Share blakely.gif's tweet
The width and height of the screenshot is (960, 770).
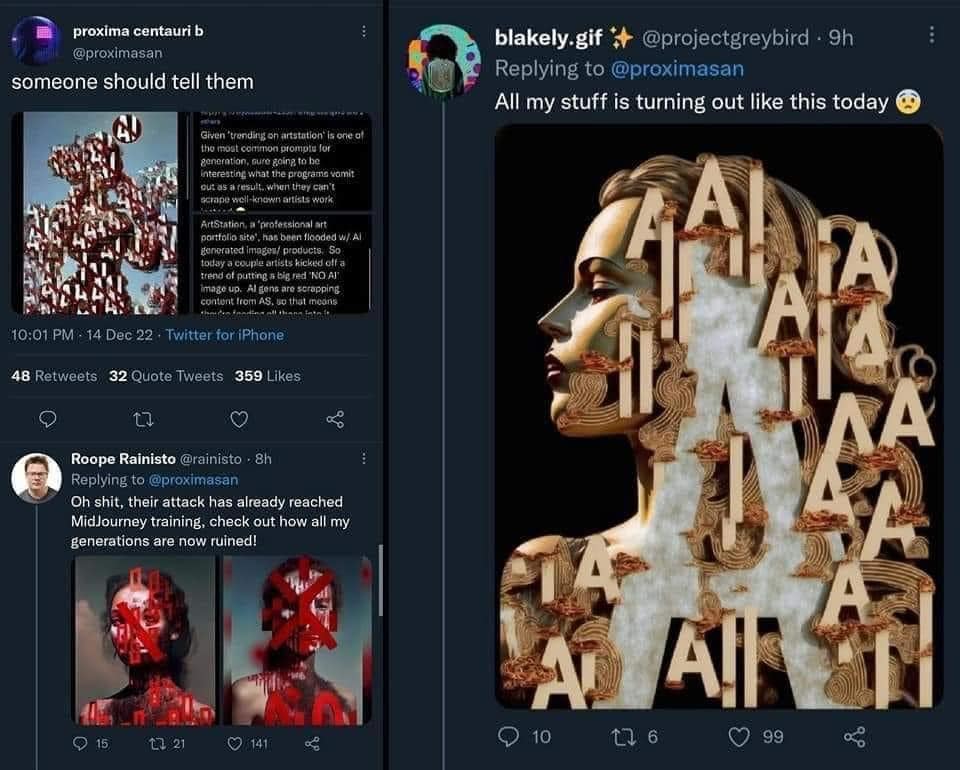pyautogui.click(x=854, y=737)
